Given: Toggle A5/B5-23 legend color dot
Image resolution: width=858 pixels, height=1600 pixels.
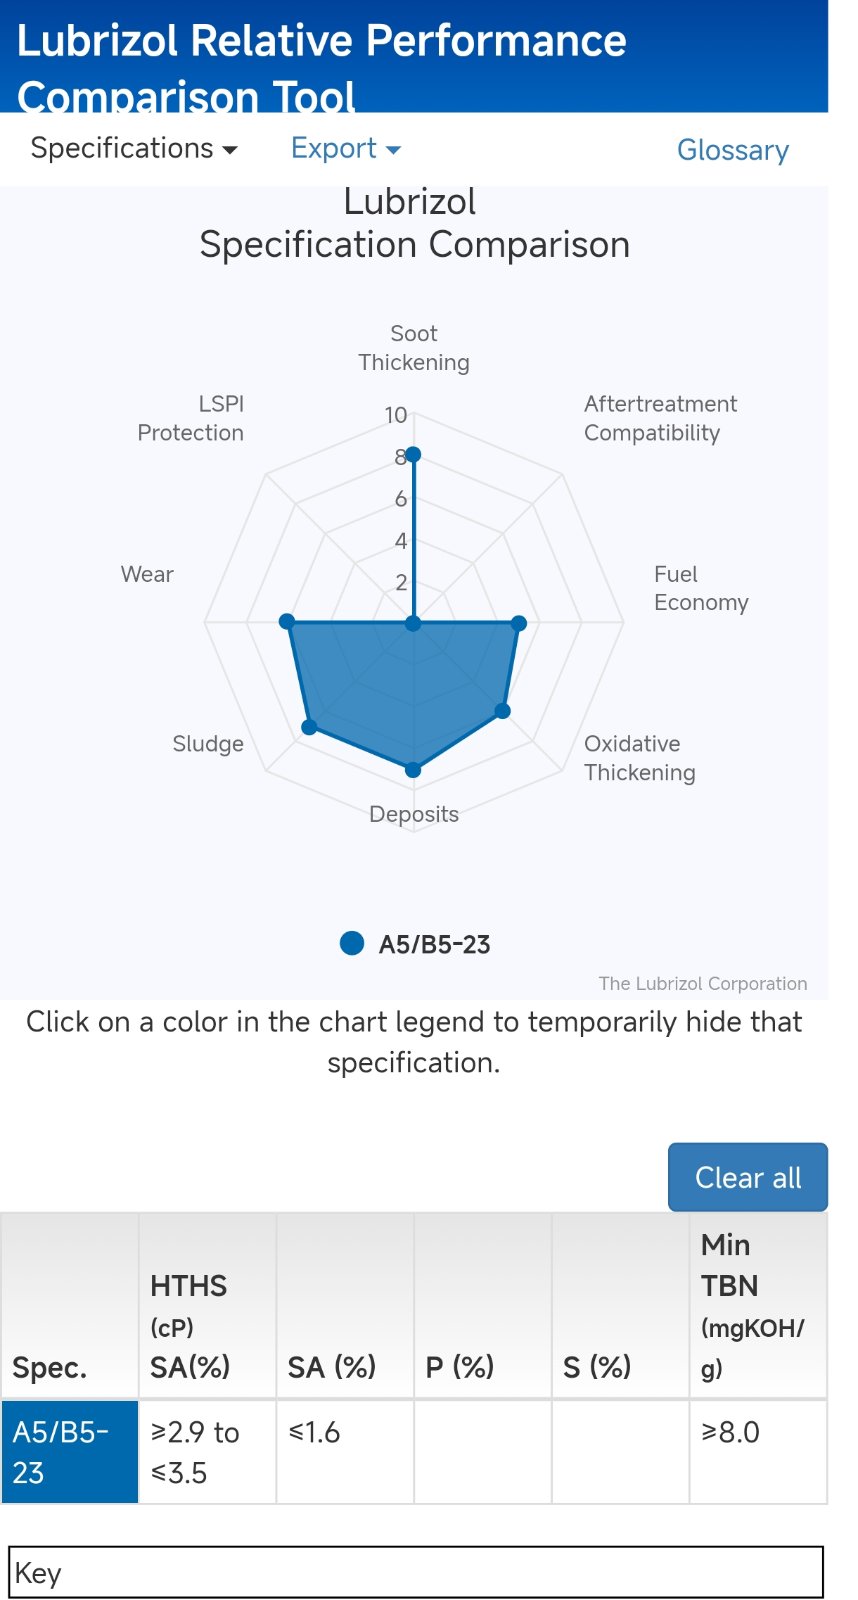Looking at the screenshot, I should click(352, 943).
